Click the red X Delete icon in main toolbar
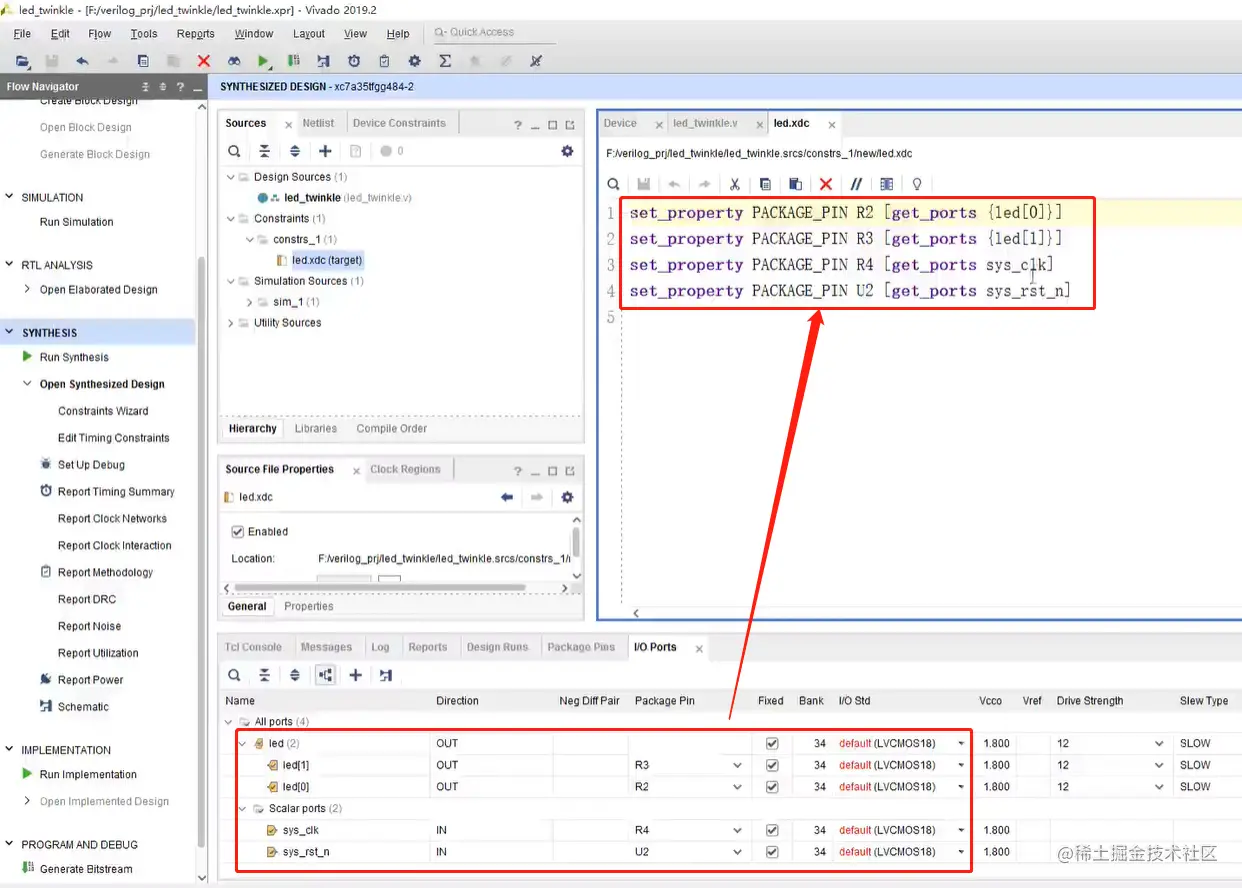1242x888 pixels. [x=204, y=61]
